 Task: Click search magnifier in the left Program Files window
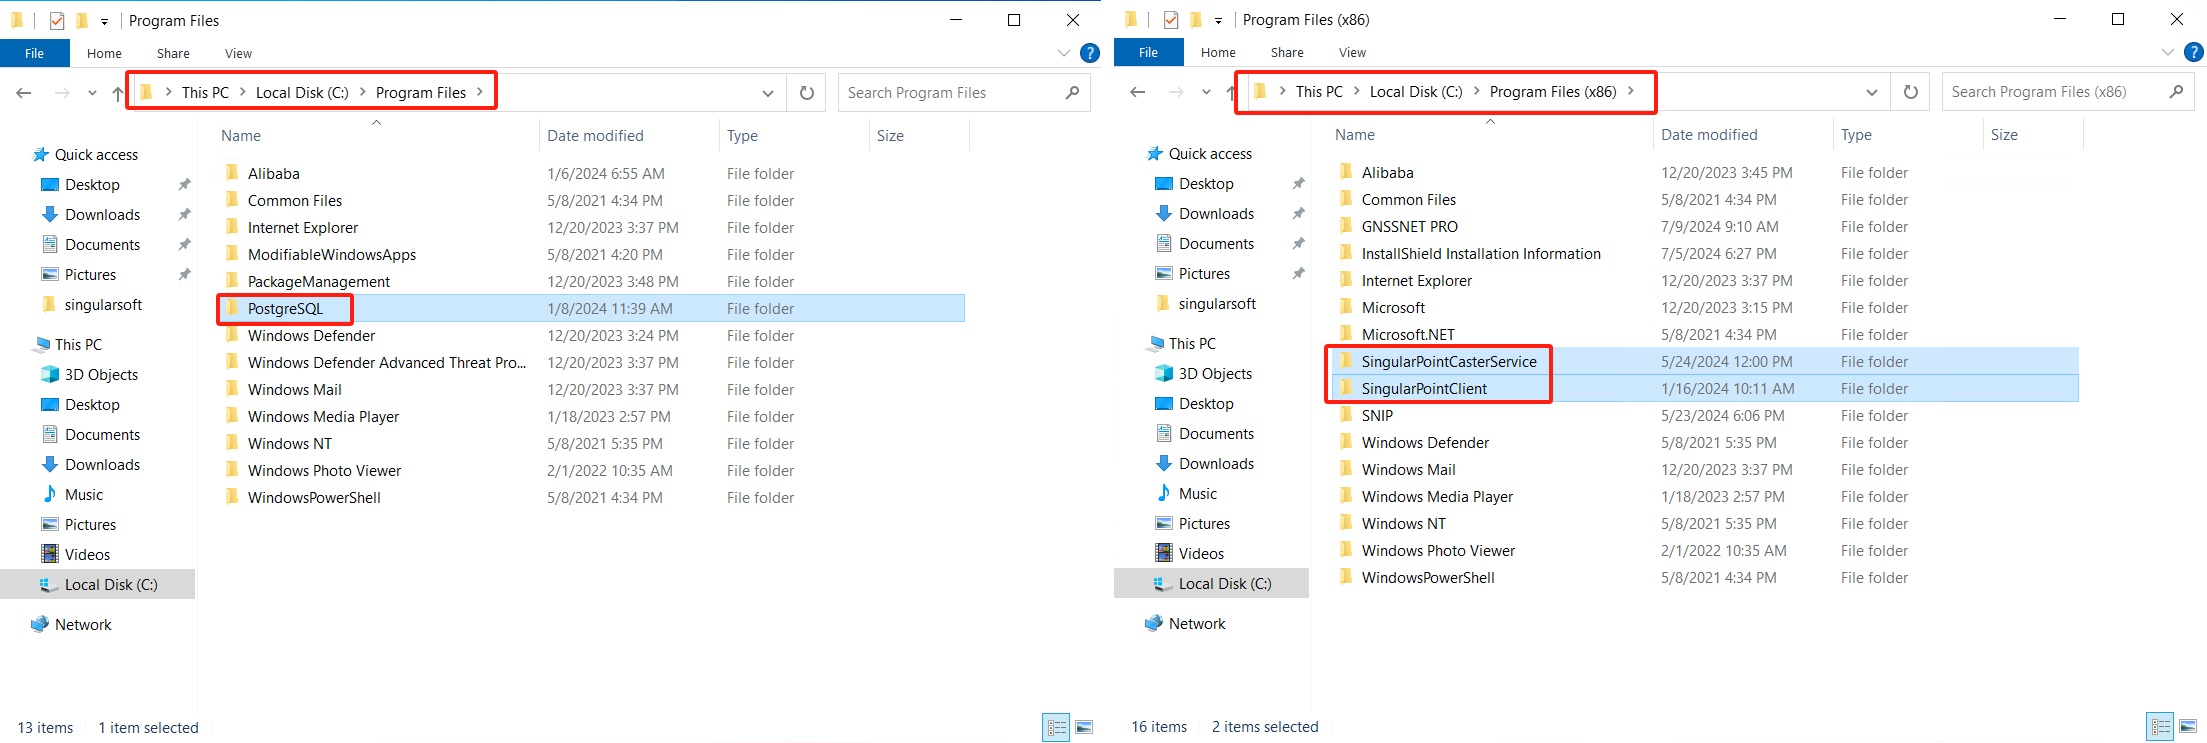tap(1072, 93)
